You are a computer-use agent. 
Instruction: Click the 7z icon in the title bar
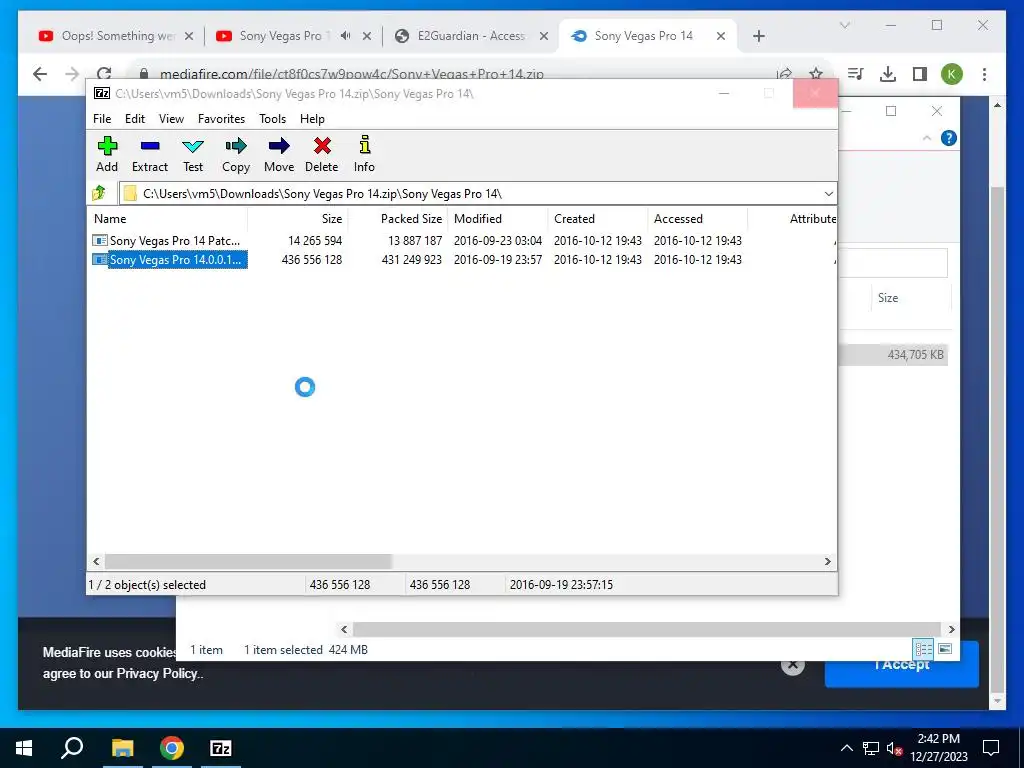point(102,93)
